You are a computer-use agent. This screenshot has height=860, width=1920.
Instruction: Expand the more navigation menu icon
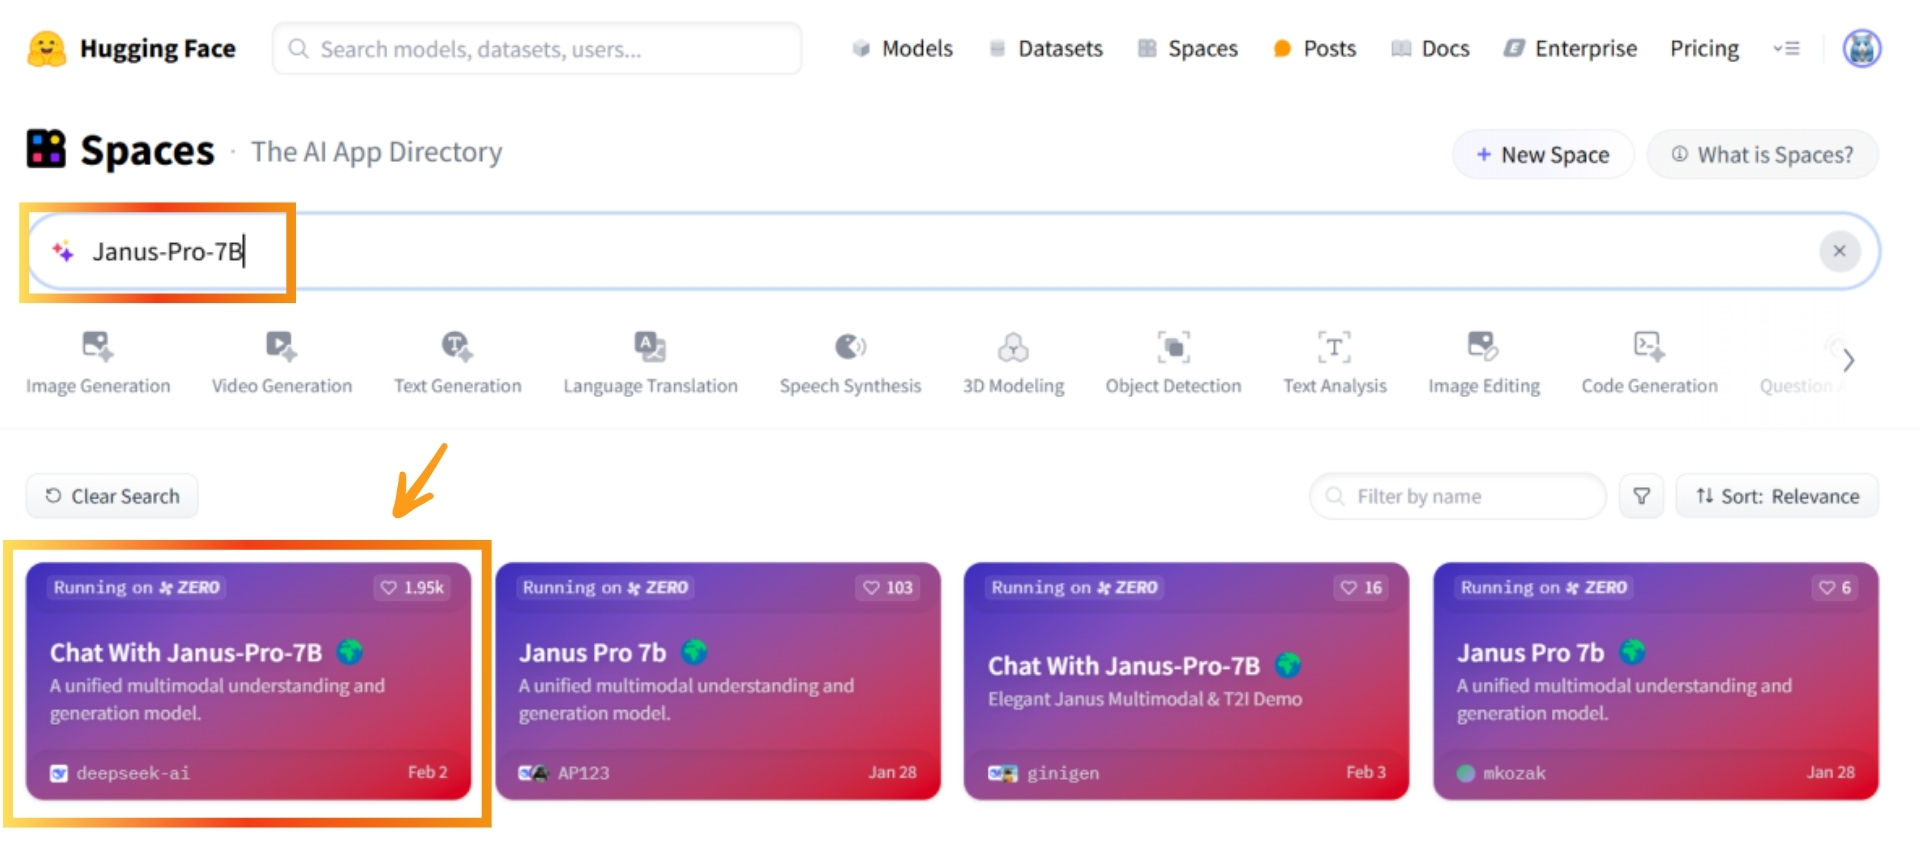click(1787, 48)
